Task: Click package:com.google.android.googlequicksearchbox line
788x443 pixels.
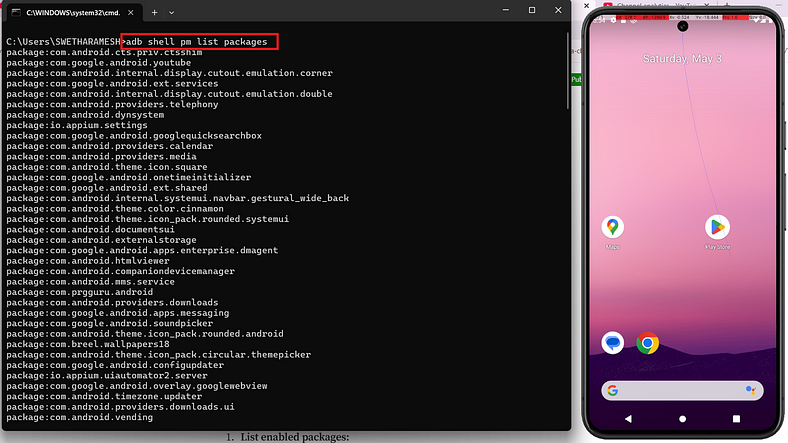Action: pos(134,136)
